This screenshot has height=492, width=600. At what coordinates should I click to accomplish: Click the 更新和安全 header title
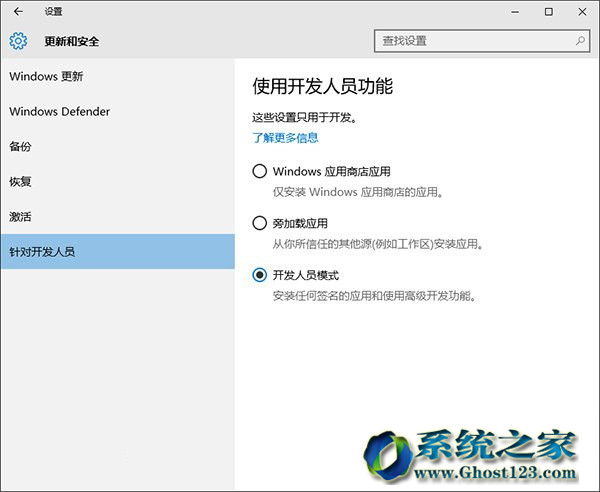pos(72,41)
